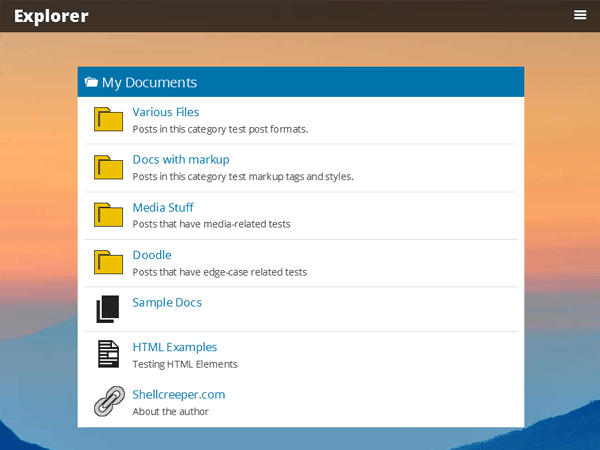Click the Explorer site title
The height and width of the screenshot is (450, 600).
tap(51, 16)
